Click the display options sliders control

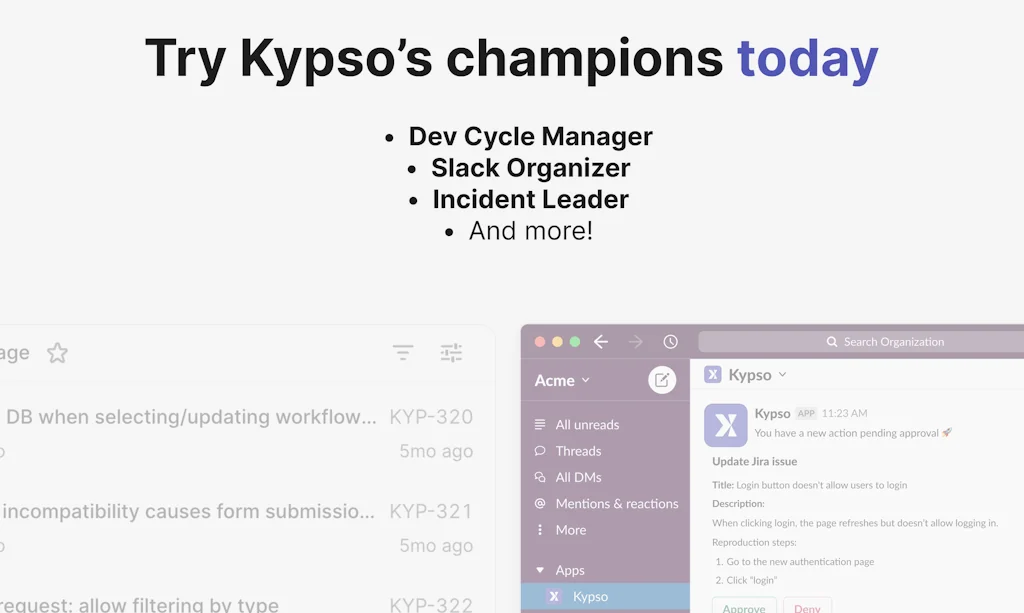(x=450, y=352)
